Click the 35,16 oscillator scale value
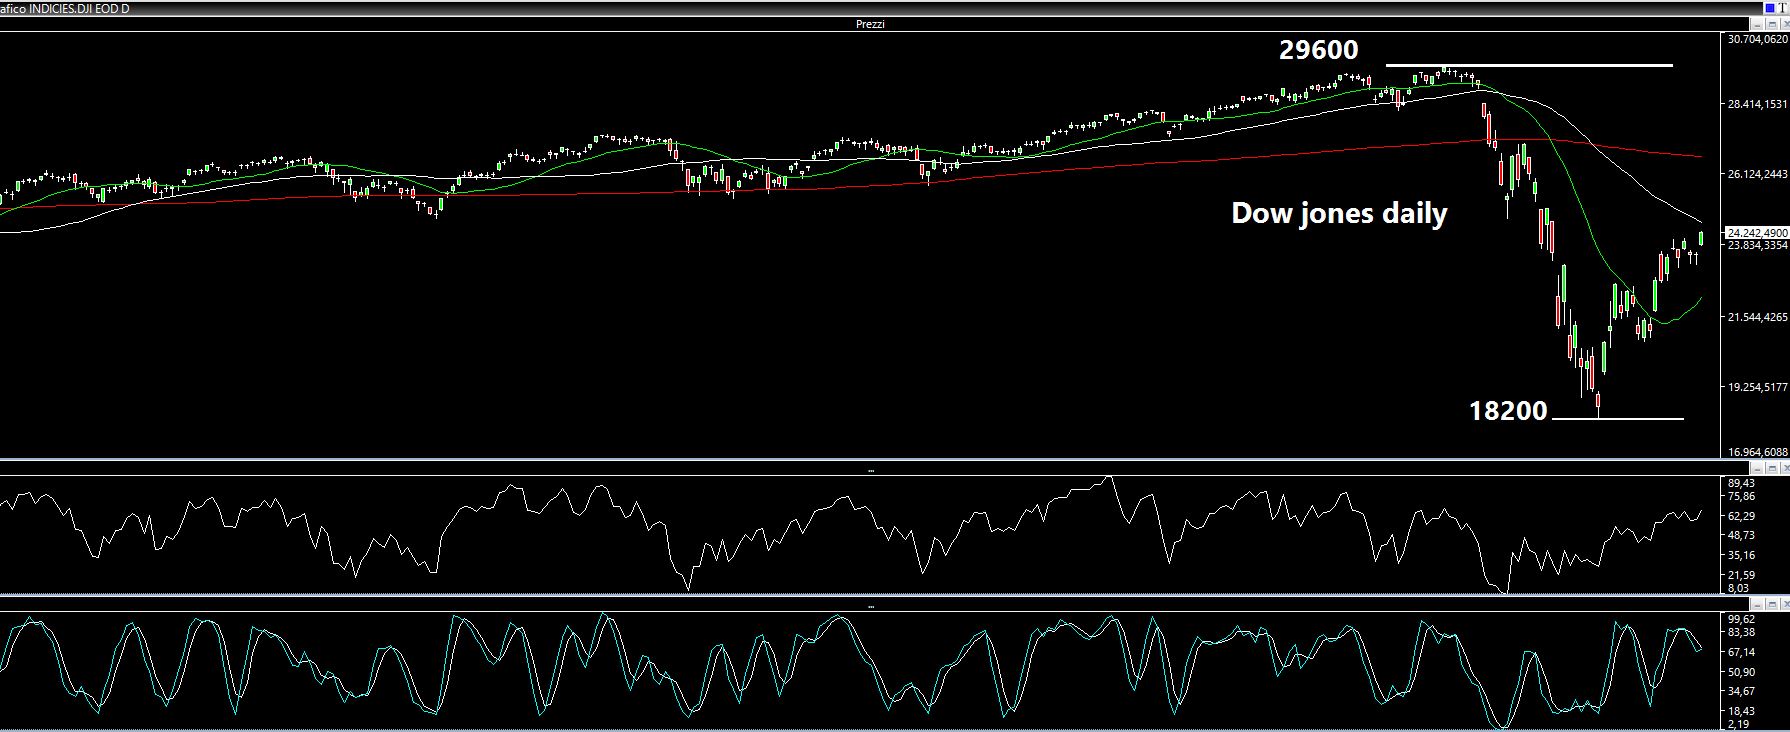 click(x=1741, y=555)
